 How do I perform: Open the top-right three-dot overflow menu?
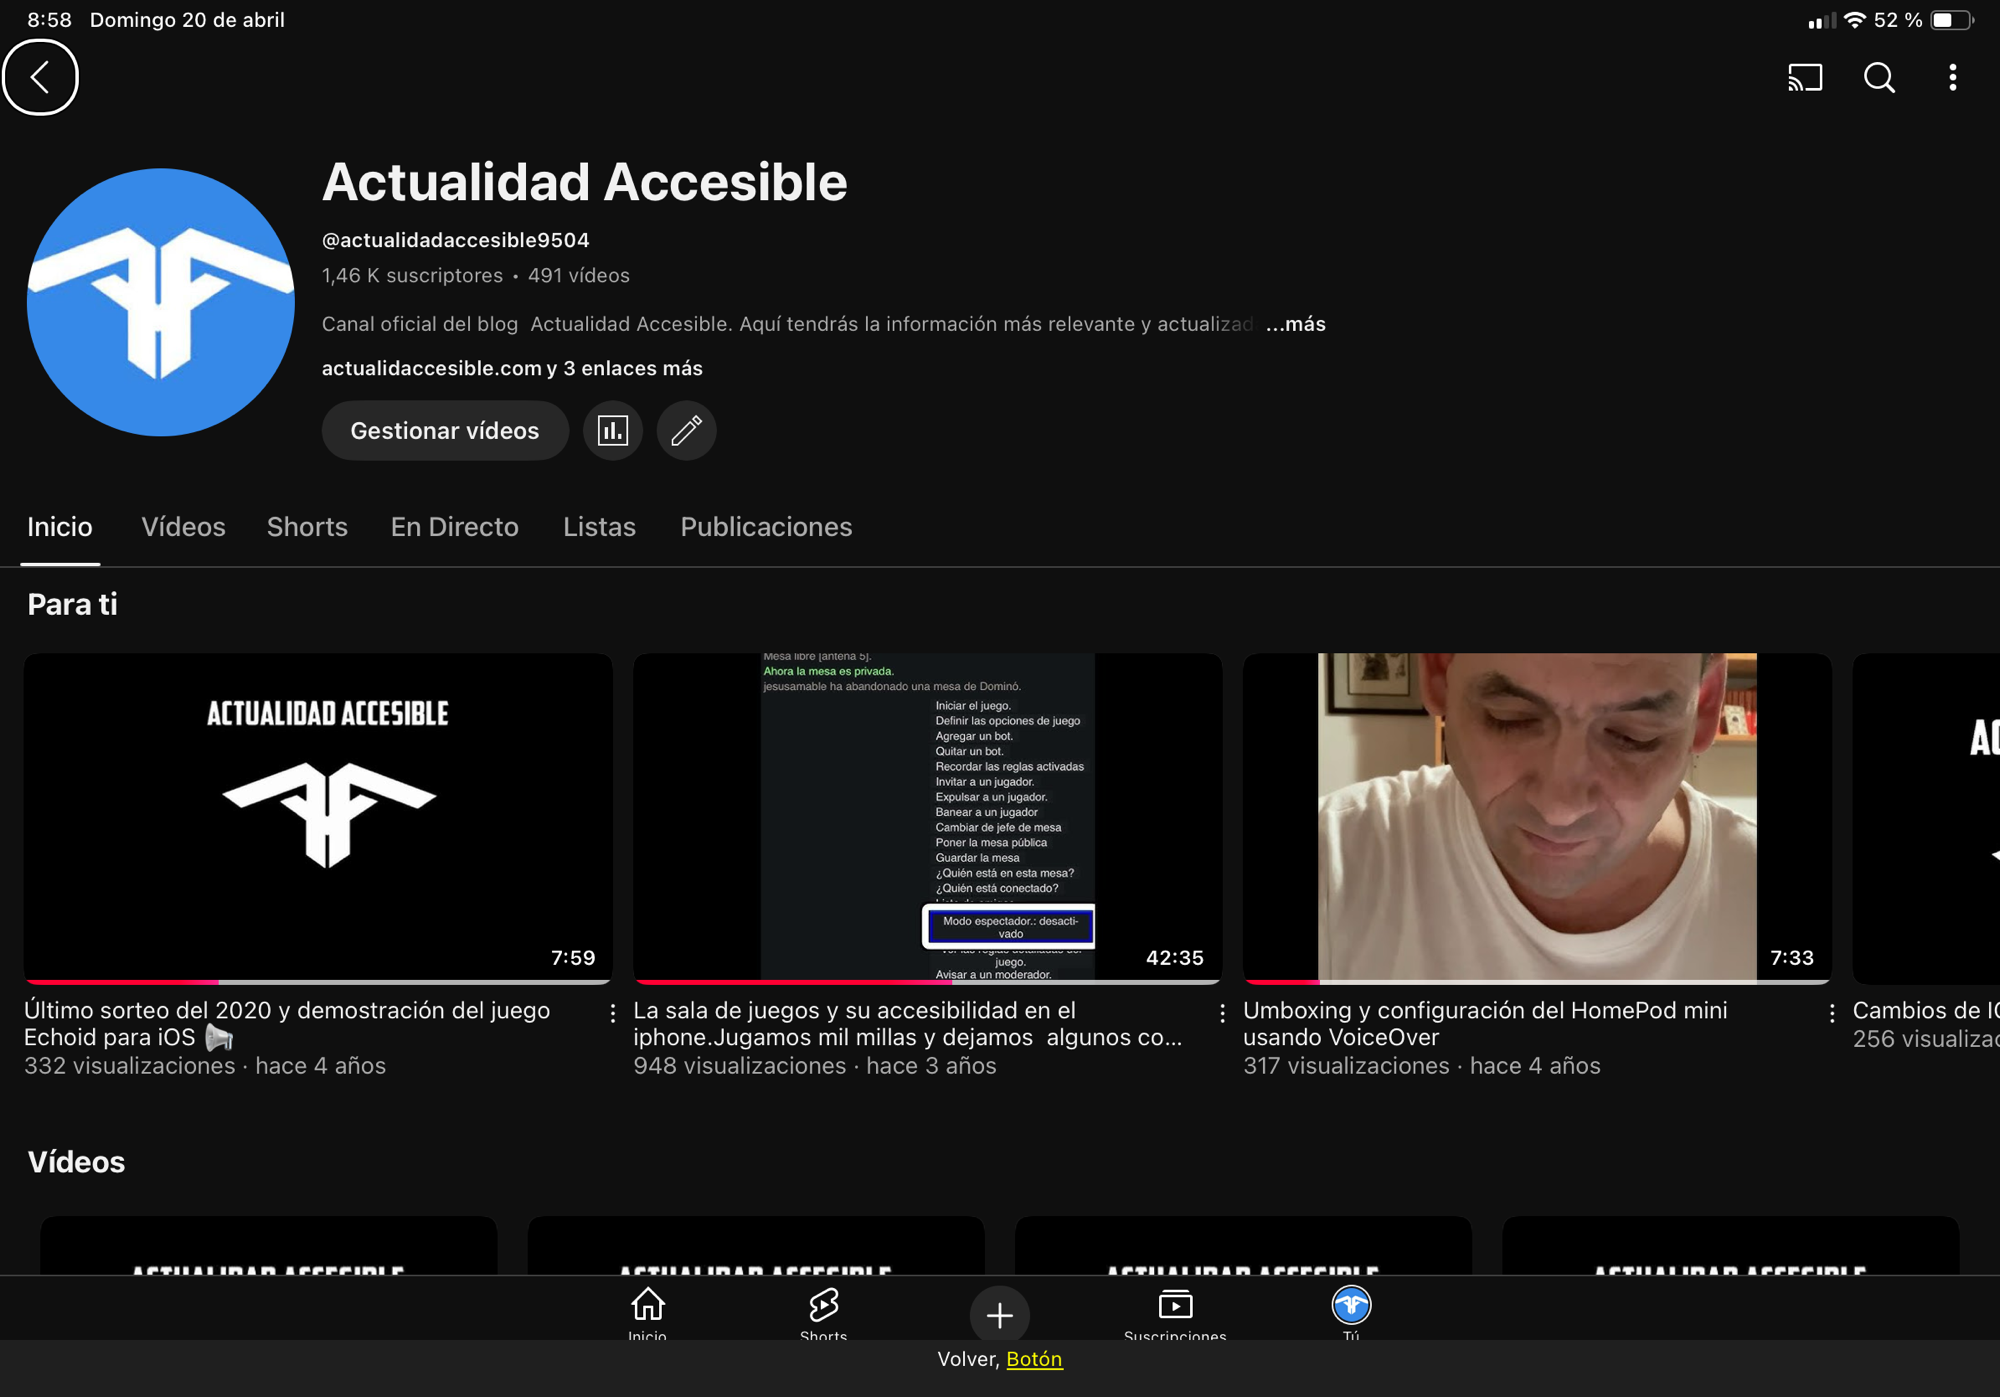pos(1952,77)
